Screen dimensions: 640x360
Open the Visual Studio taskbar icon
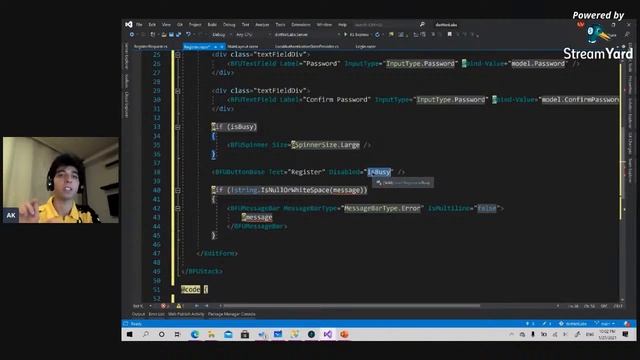328,334
